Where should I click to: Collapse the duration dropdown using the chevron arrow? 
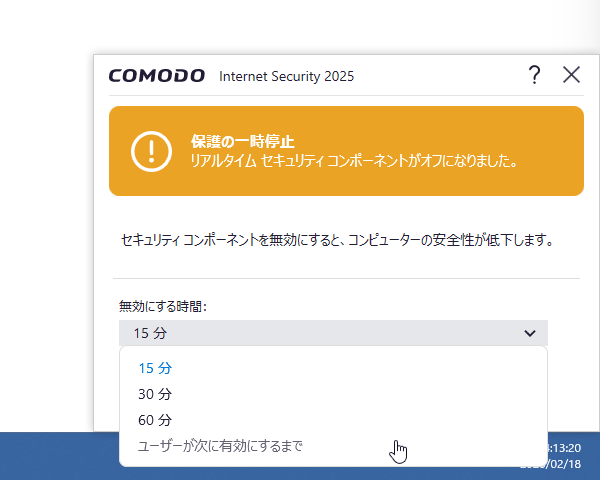530,333
